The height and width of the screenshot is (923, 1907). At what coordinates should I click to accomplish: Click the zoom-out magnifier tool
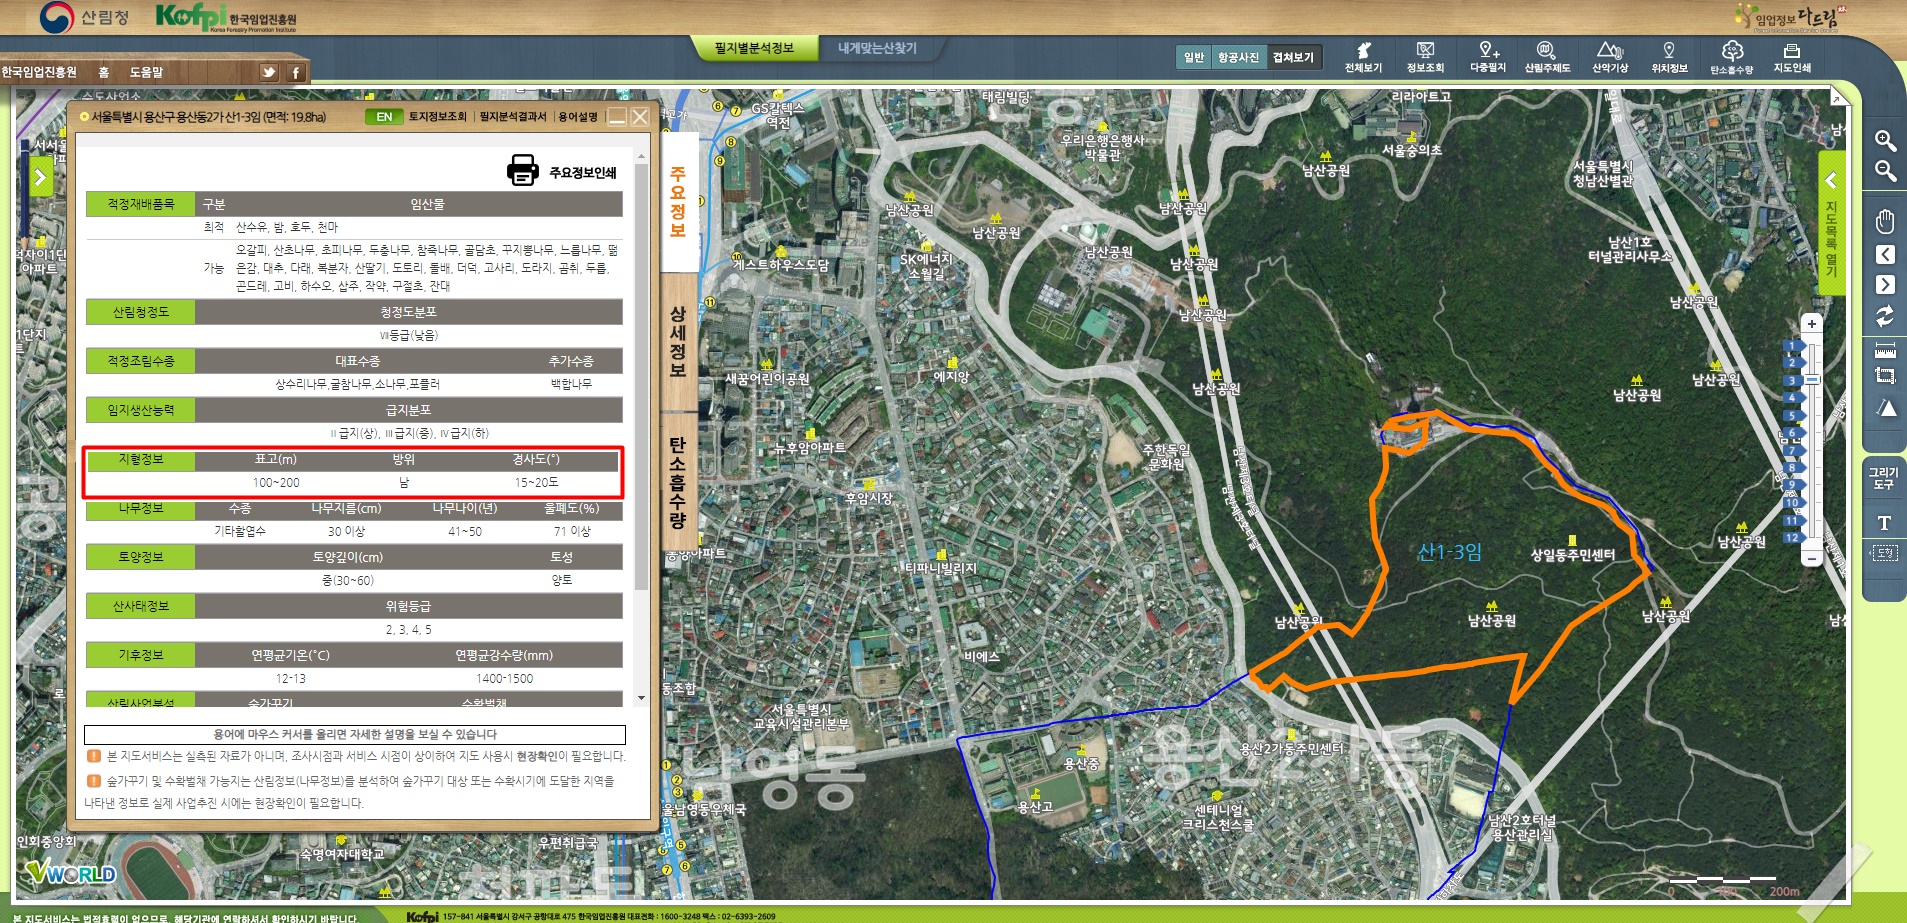[x=1885, y=171]
